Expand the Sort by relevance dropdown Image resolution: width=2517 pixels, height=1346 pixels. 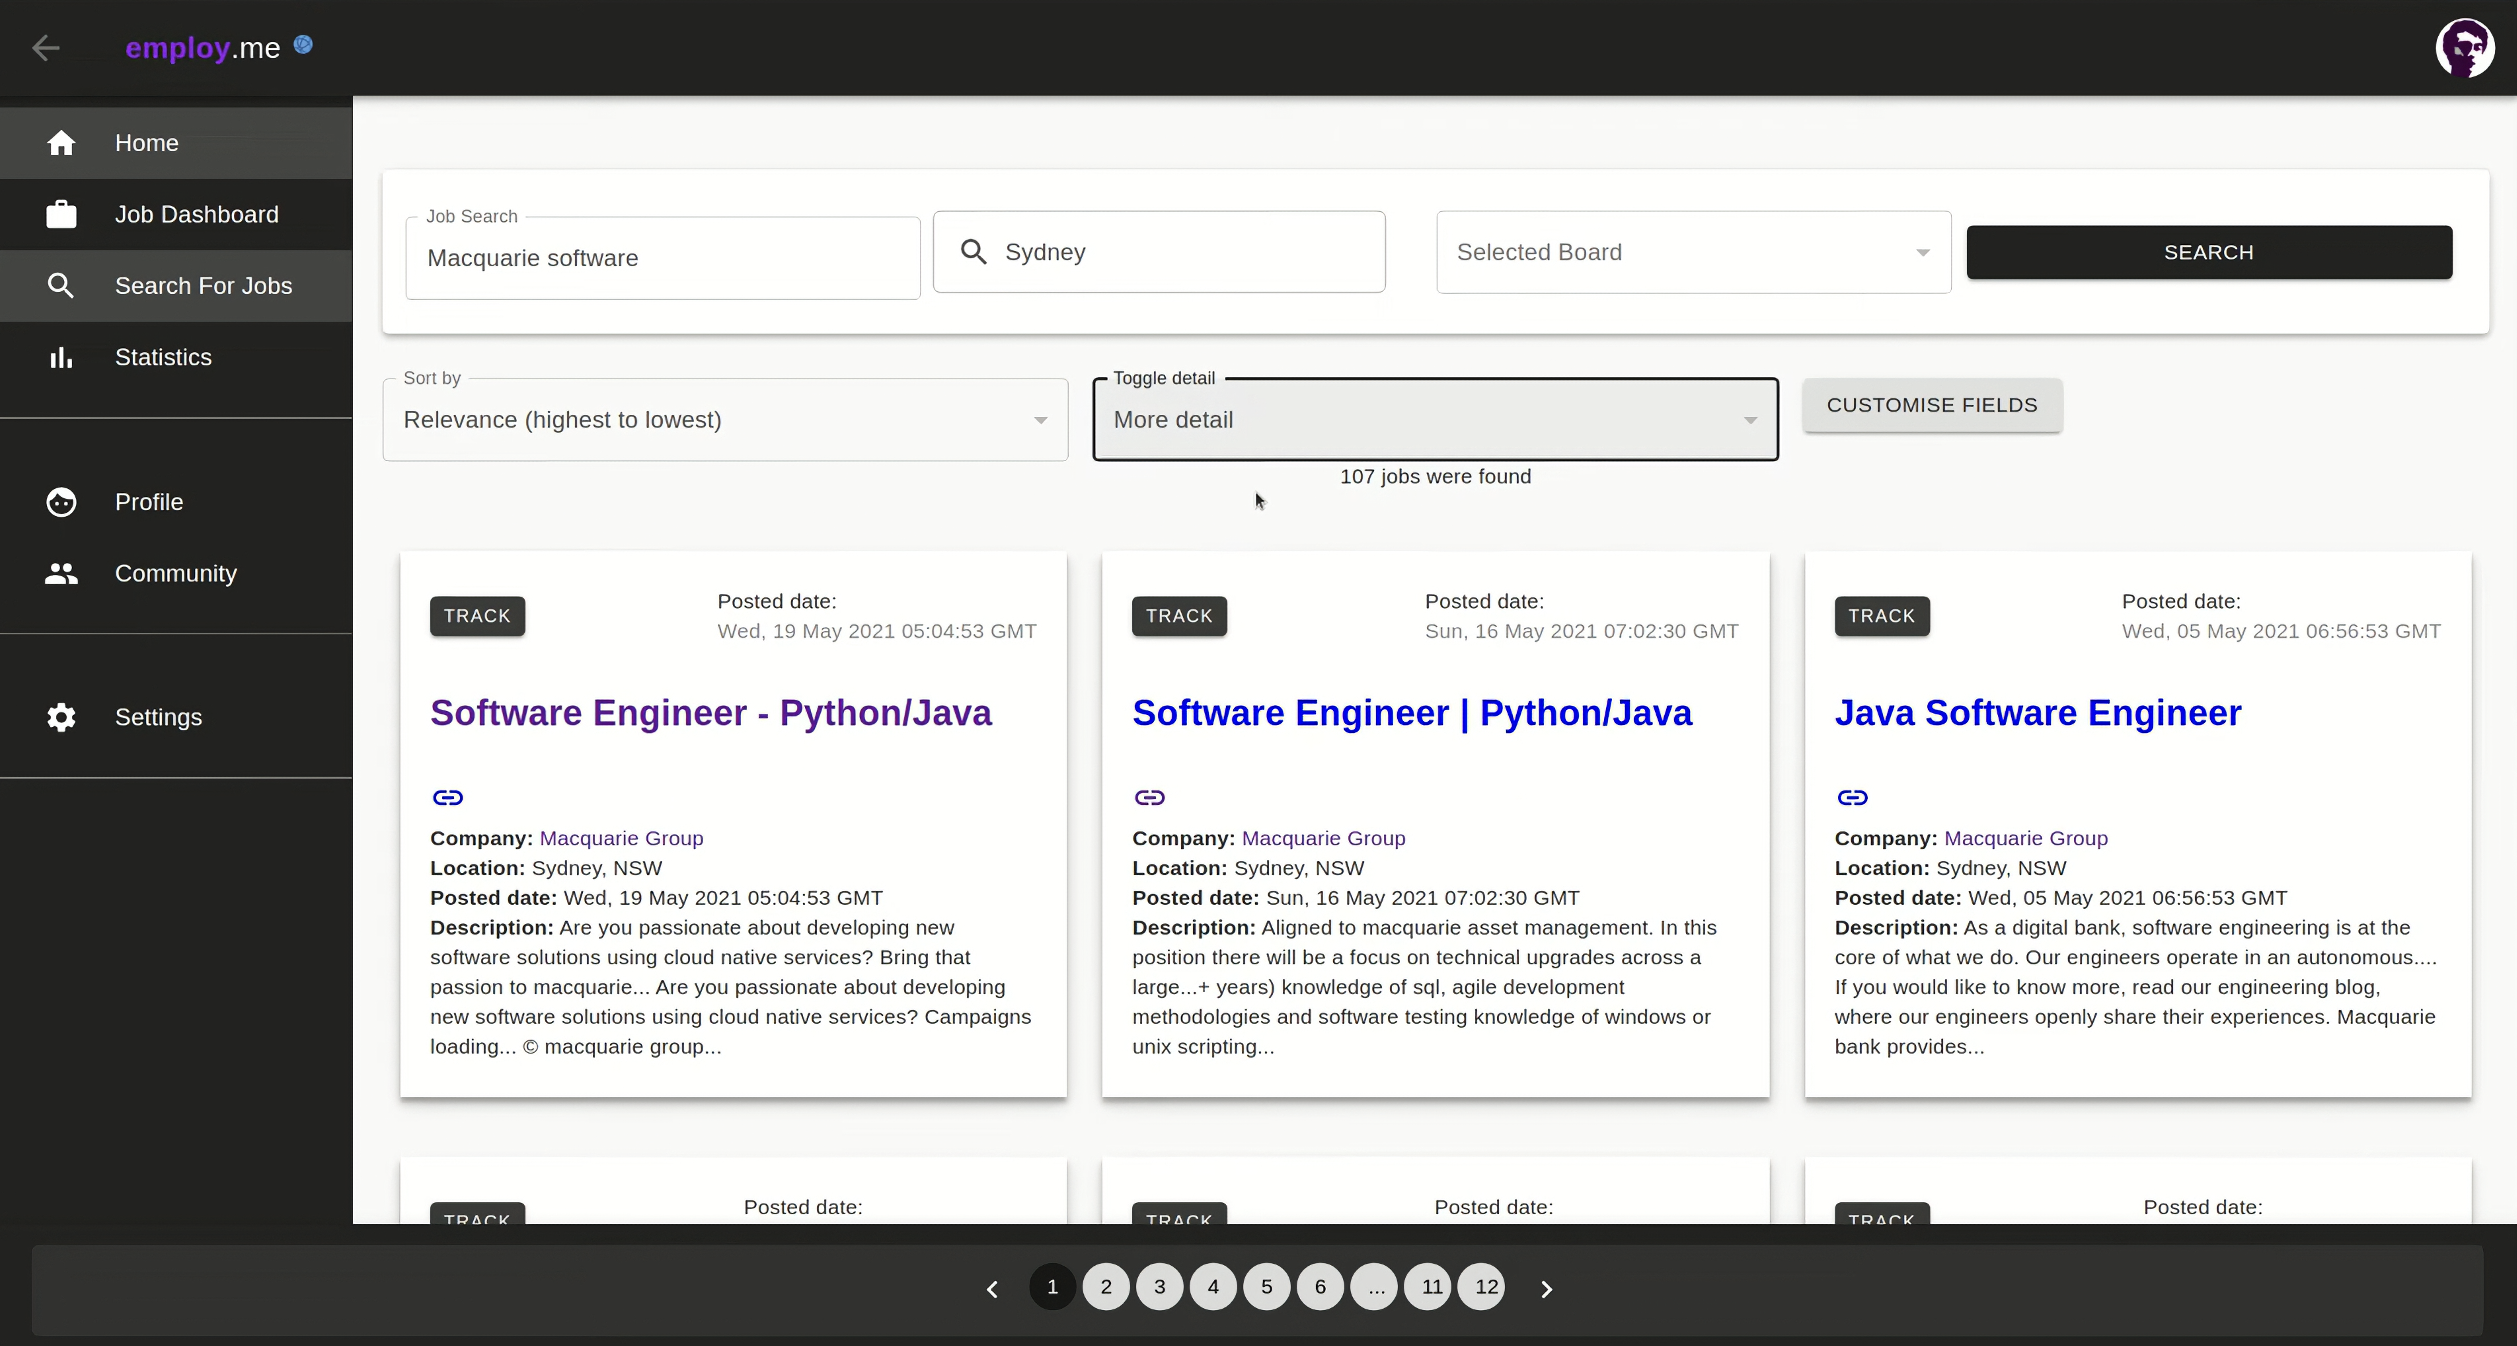(x=724, y=420)
